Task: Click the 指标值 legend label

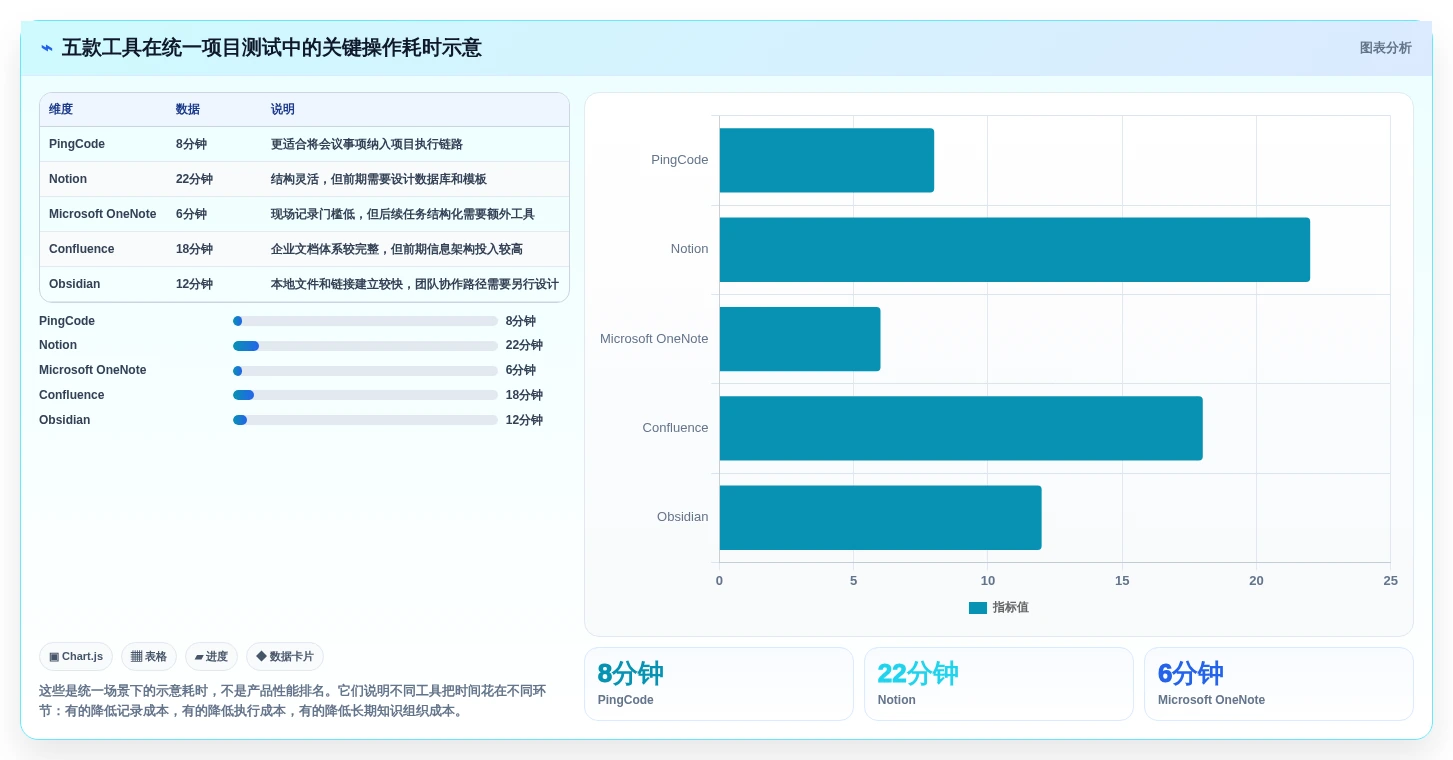Action: pyautogui.click(x=1011, y=608)
